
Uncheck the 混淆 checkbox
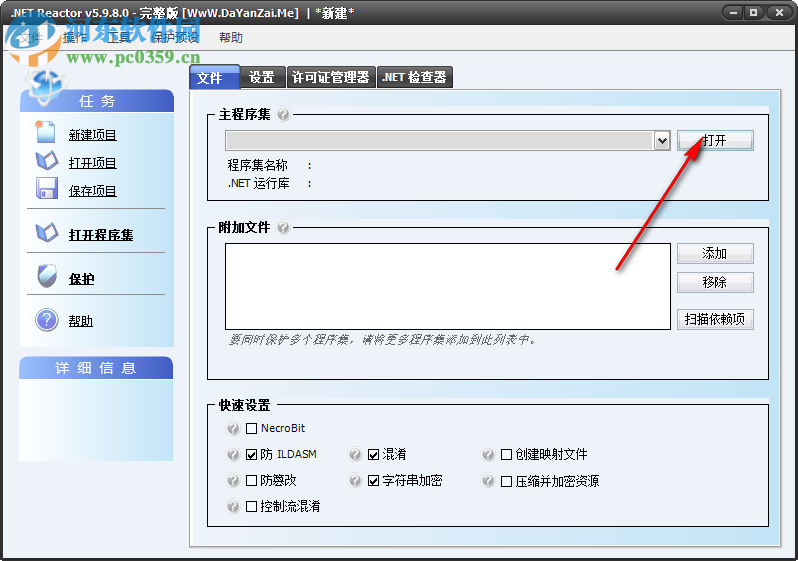click(x=374, y=455)
